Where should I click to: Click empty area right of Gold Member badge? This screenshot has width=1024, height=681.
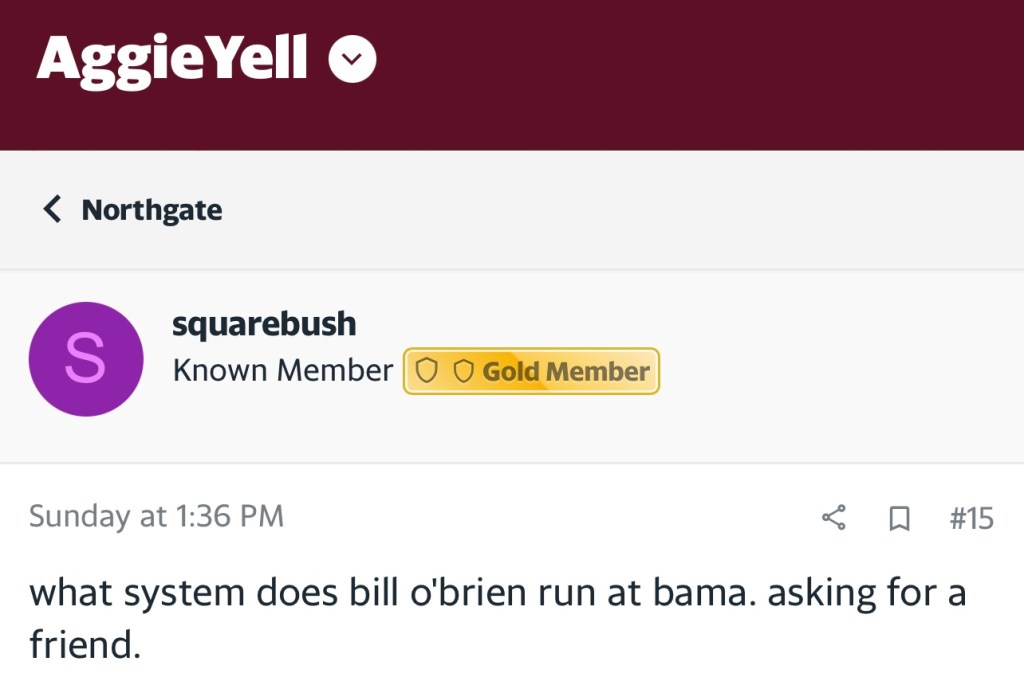(840, 372)
